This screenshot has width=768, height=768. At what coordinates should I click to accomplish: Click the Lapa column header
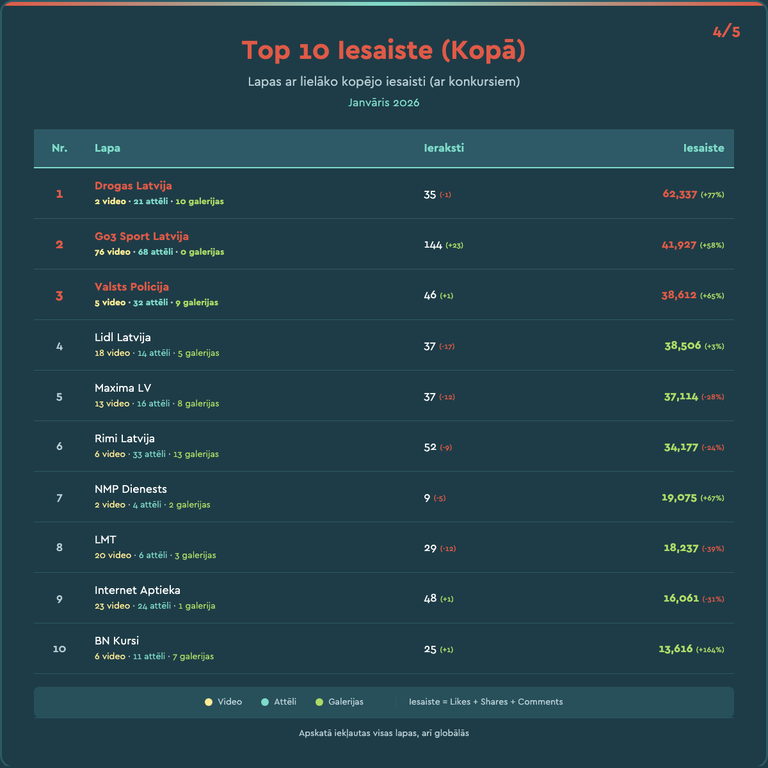coord(107,148)
